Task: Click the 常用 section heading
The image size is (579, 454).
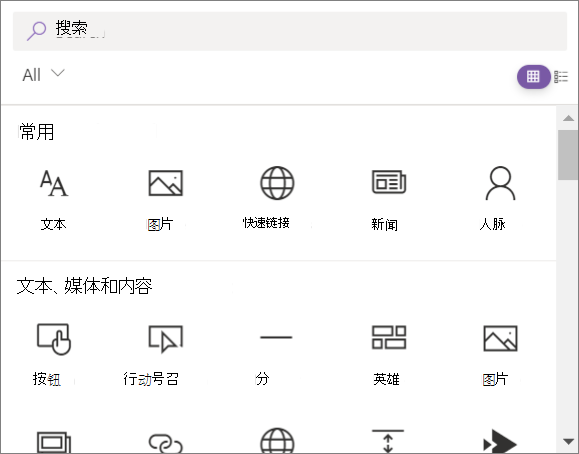Action: [x=36, y=132]
